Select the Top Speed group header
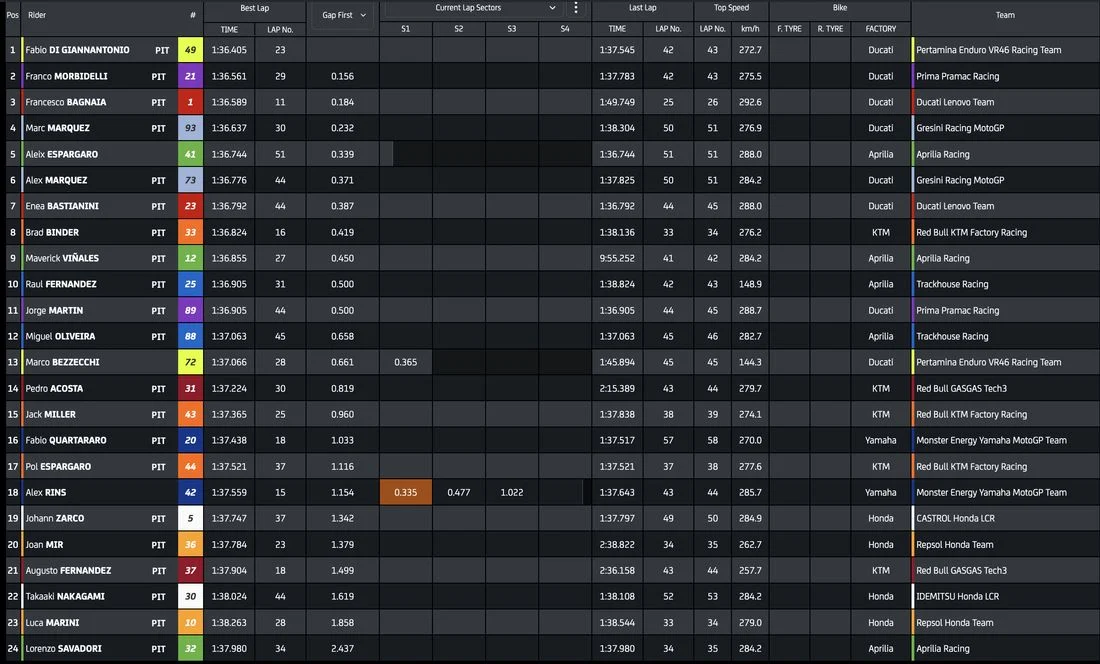 tap(731, 8)
